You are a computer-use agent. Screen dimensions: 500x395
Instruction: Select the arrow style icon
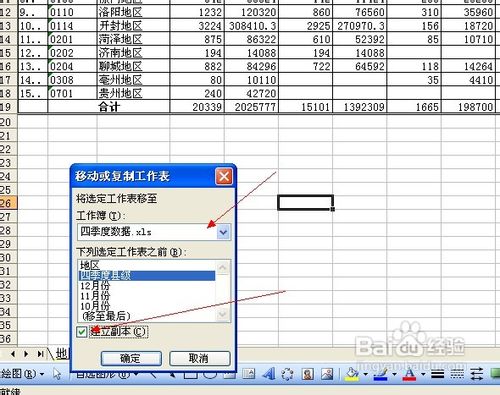[x=477, y=375]
